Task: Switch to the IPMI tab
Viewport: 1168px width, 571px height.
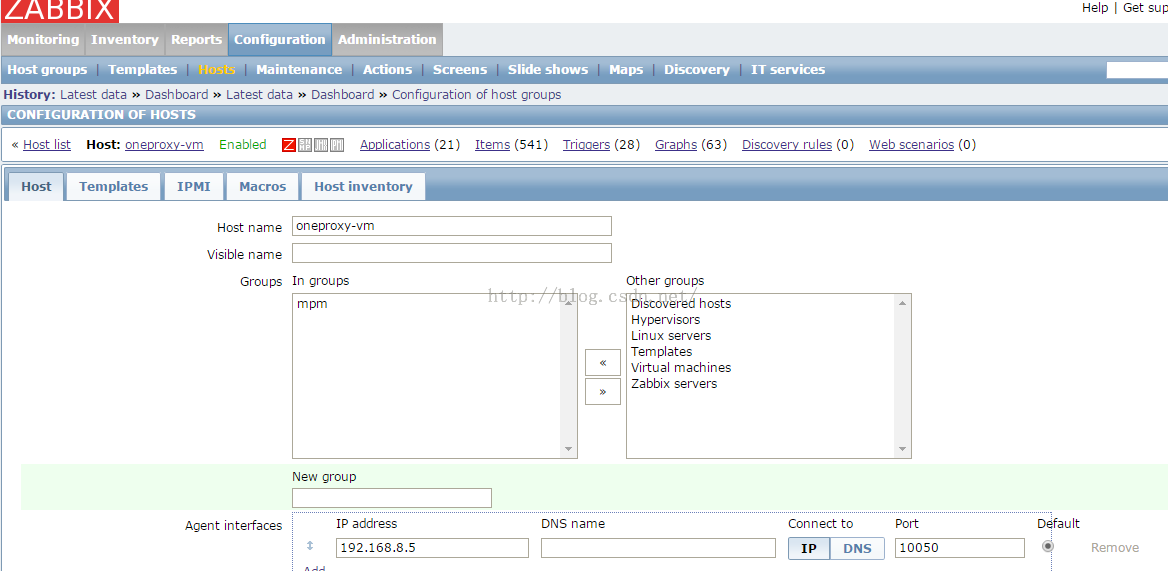Action: [193, 186]
